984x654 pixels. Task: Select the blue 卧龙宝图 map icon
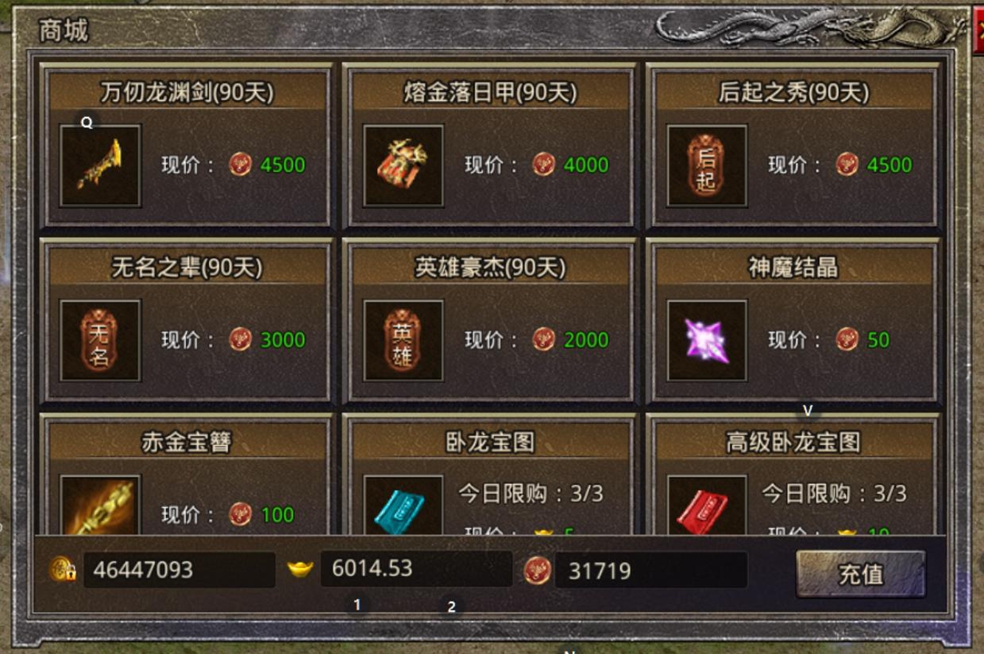pos(403,505)
